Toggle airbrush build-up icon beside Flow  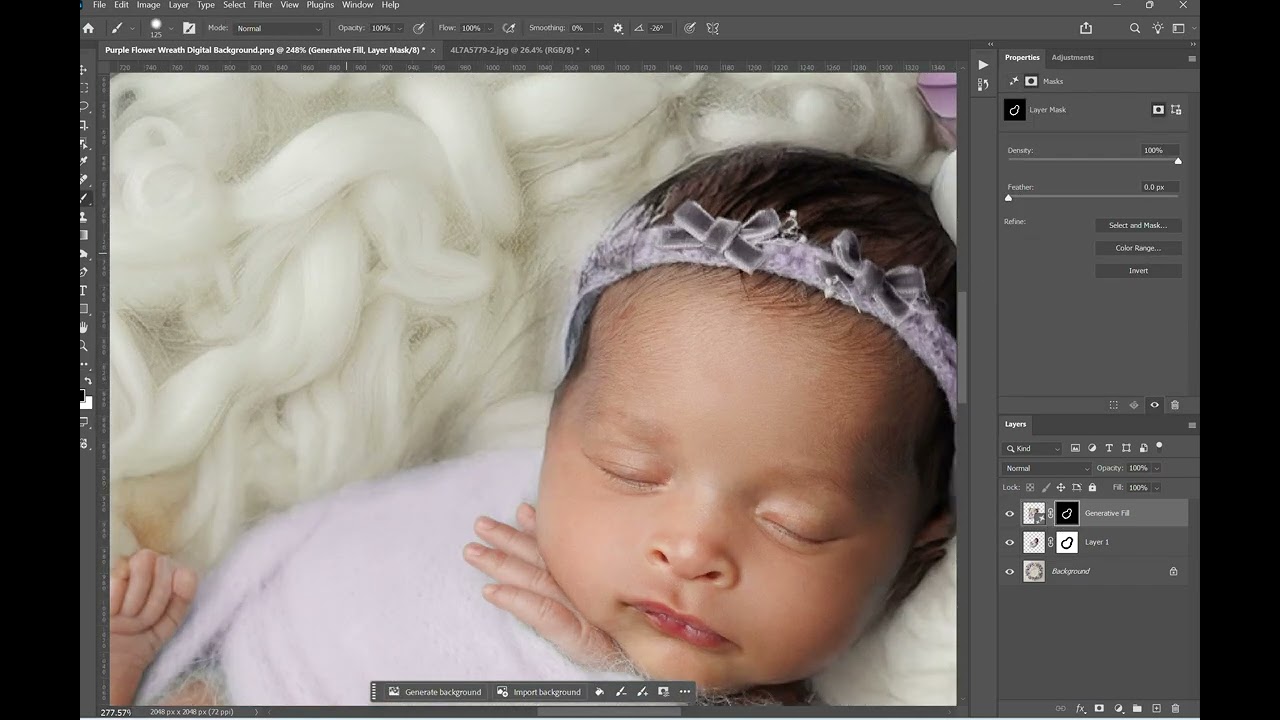(509, 28)
